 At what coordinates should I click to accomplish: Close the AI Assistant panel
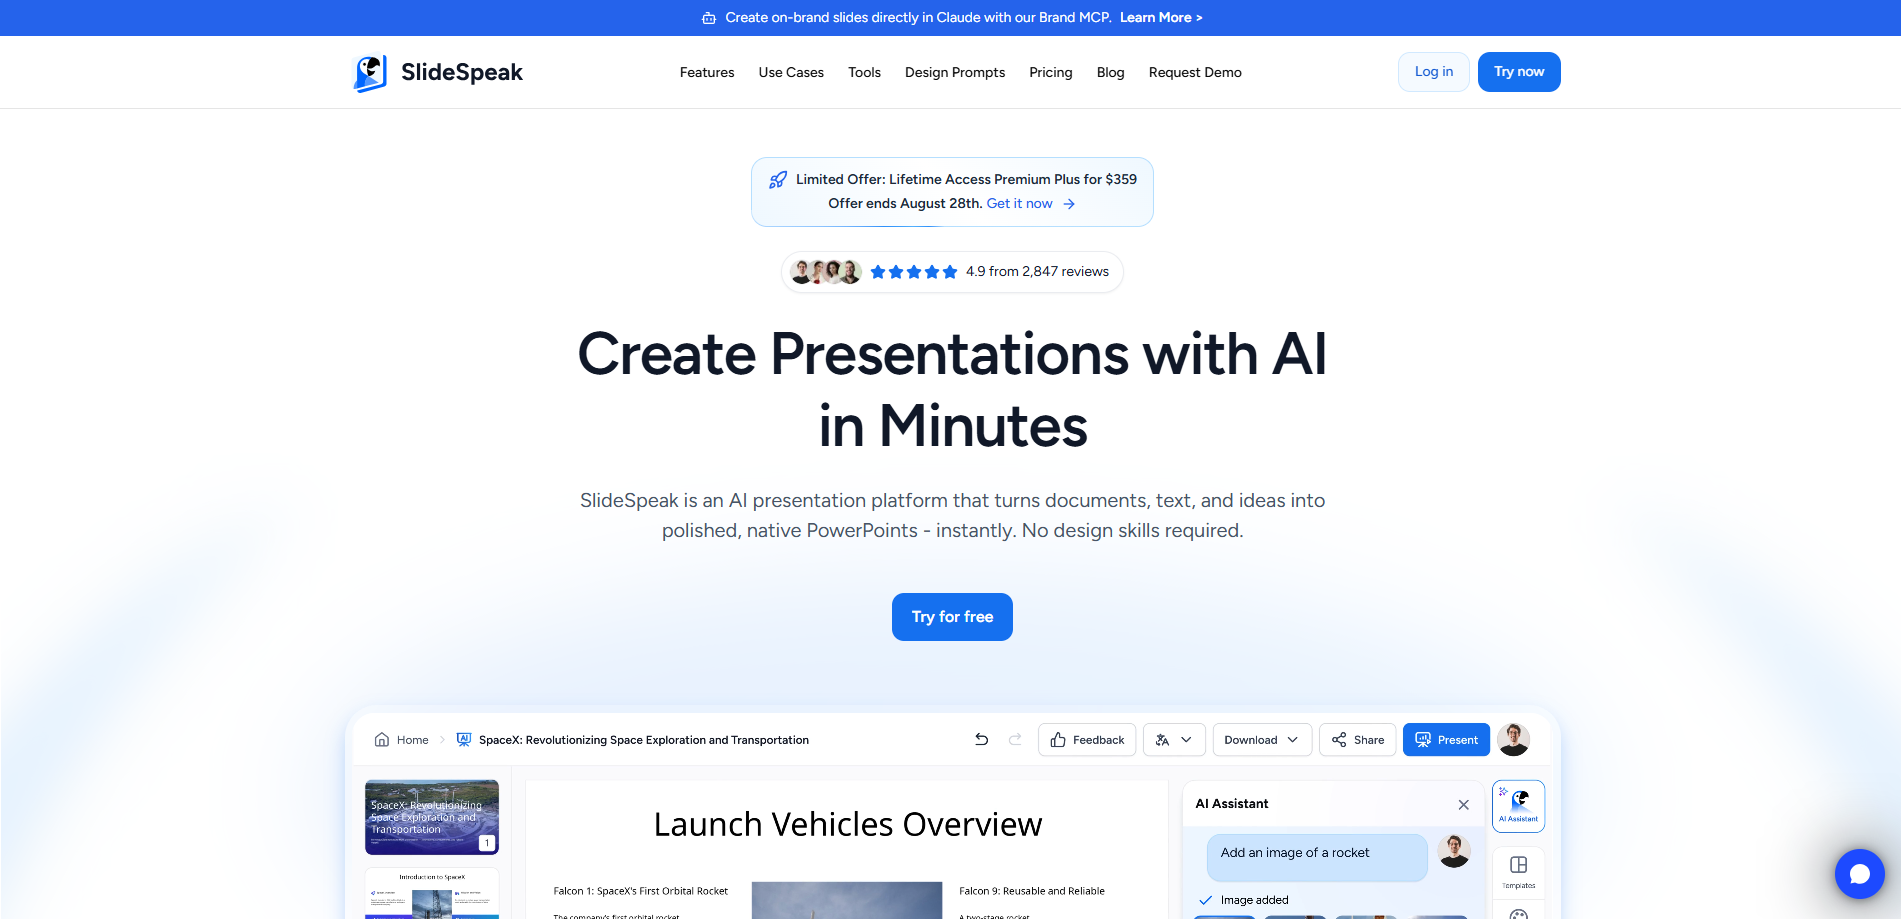tap(1464, 805)
